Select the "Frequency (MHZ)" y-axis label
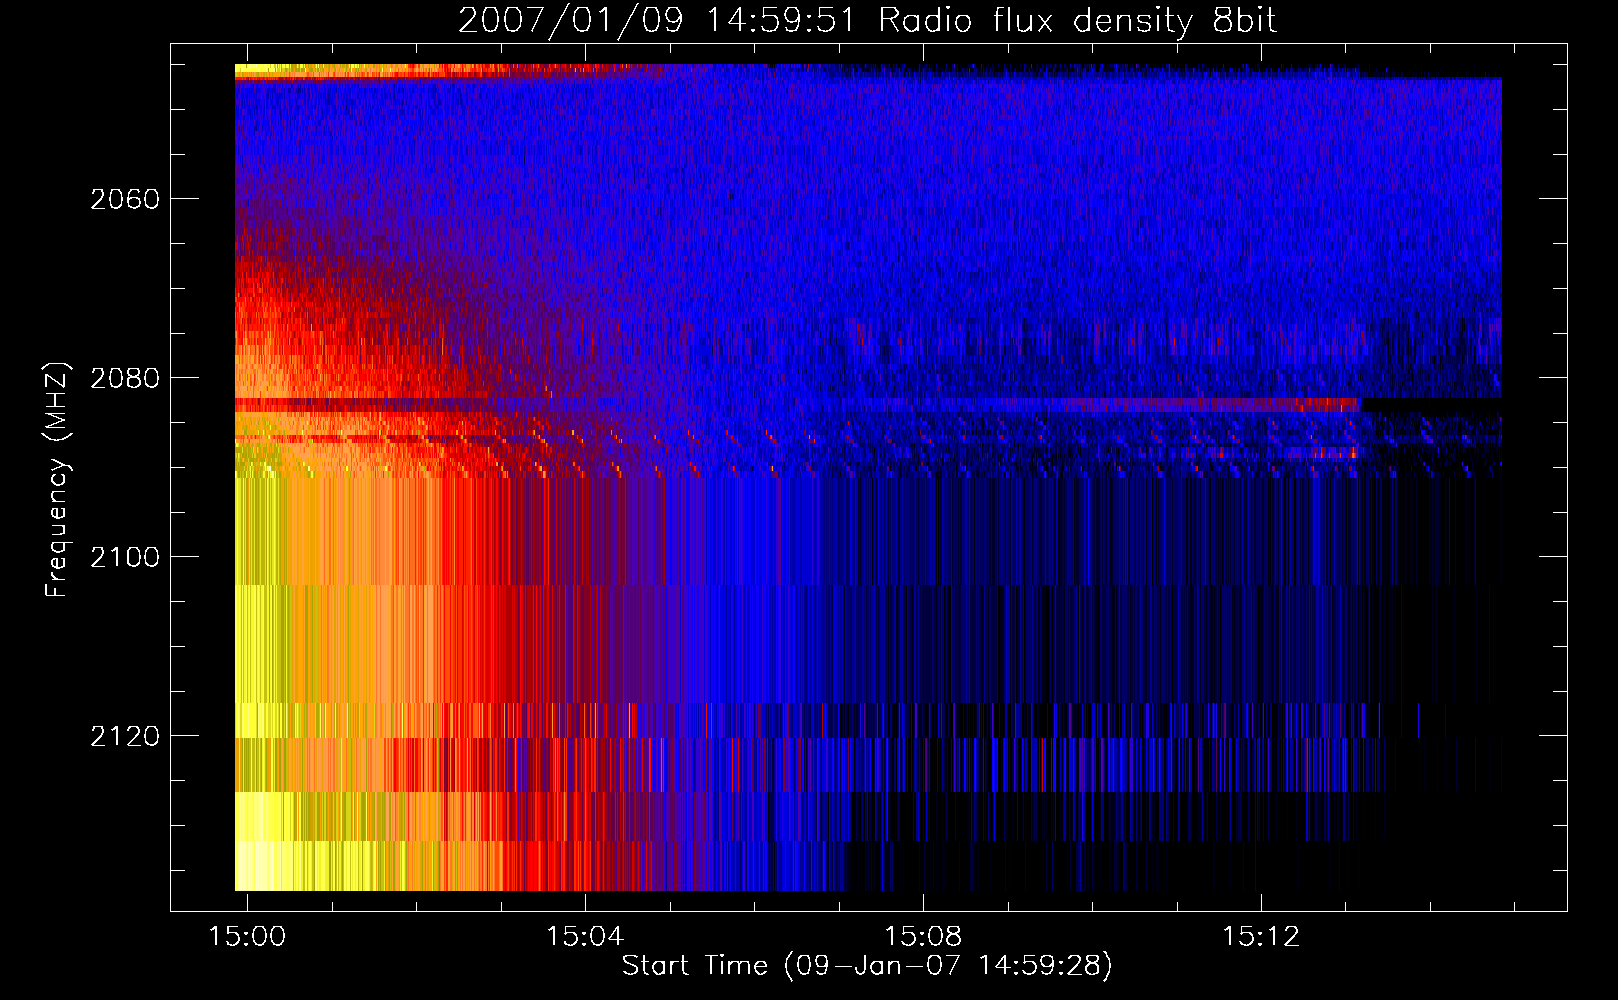 click(x=57, y=480)
